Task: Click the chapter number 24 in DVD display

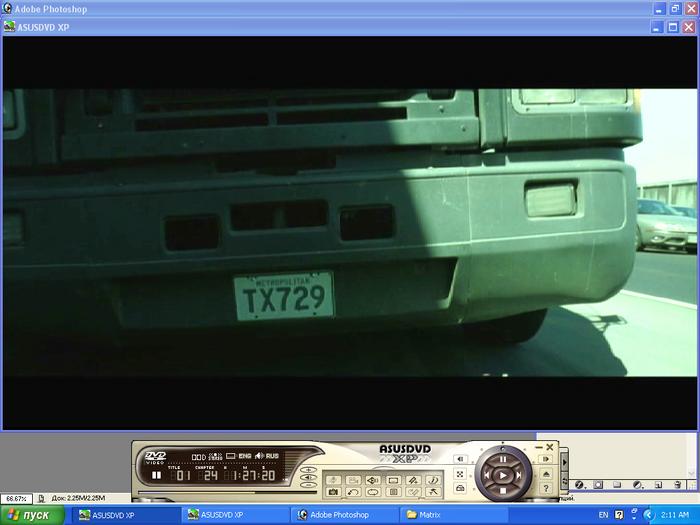Action: (x=210, y=475)
